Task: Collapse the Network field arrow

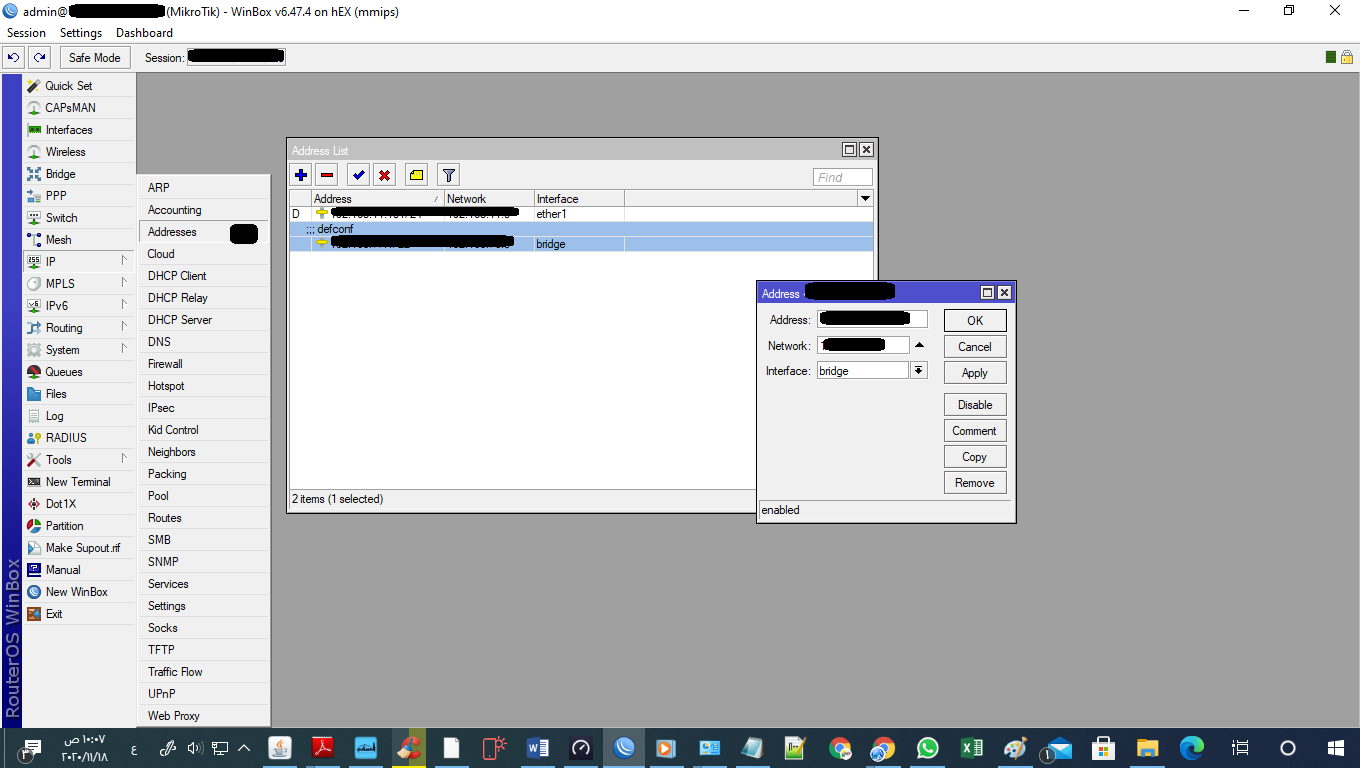Action: pyautogui.click(x=919, y=345)
